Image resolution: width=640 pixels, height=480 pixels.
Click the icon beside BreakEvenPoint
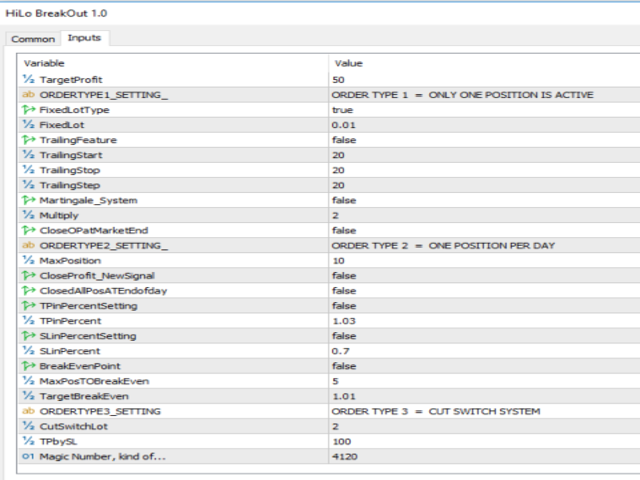point(28,366)
